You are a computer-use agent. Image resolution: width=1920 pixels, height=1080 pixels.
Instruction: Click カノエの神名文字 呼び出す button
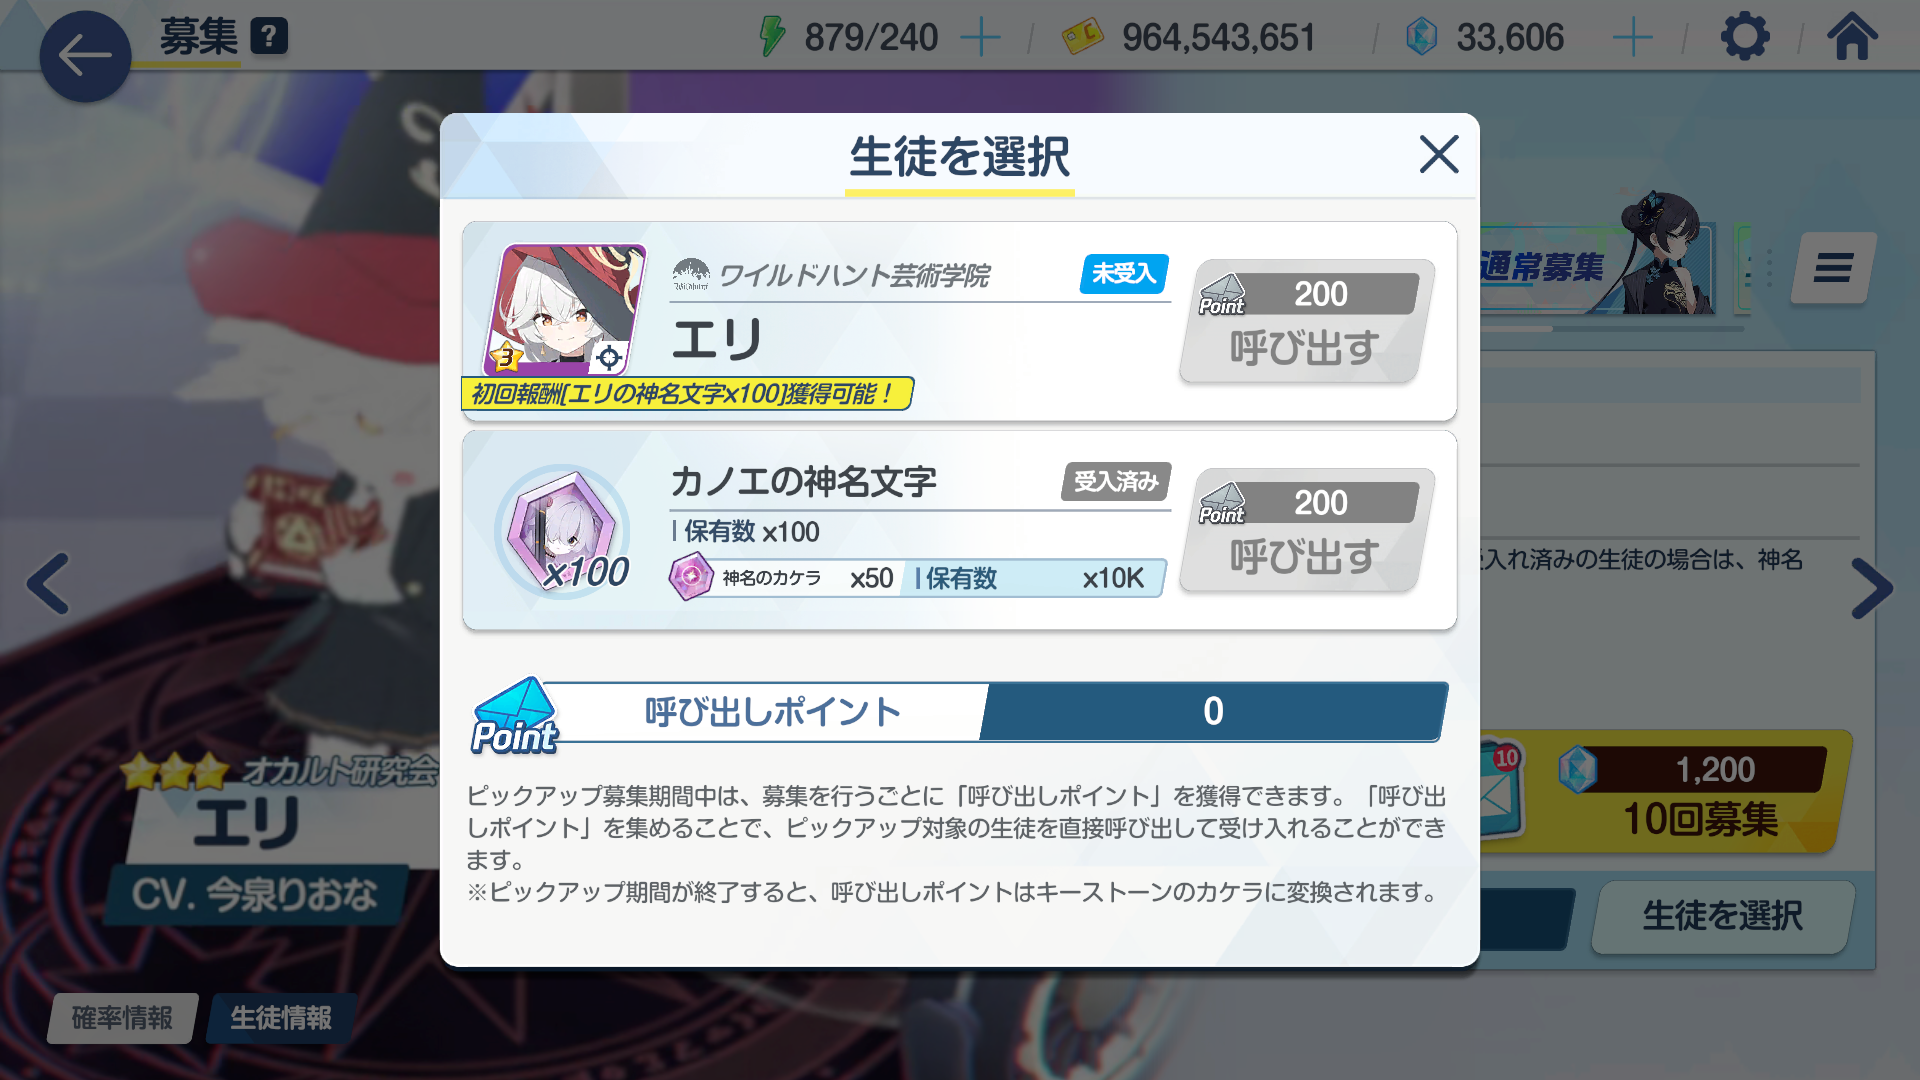click(x=1307, y=530)
